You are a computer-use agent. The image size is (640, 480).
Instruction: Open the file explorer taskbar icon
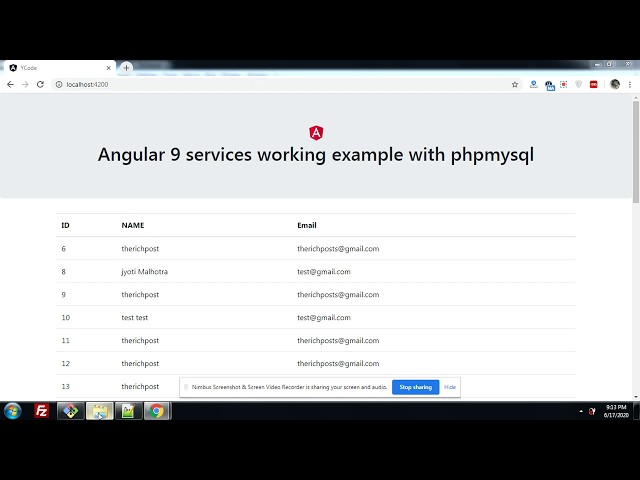click(100, 411)
